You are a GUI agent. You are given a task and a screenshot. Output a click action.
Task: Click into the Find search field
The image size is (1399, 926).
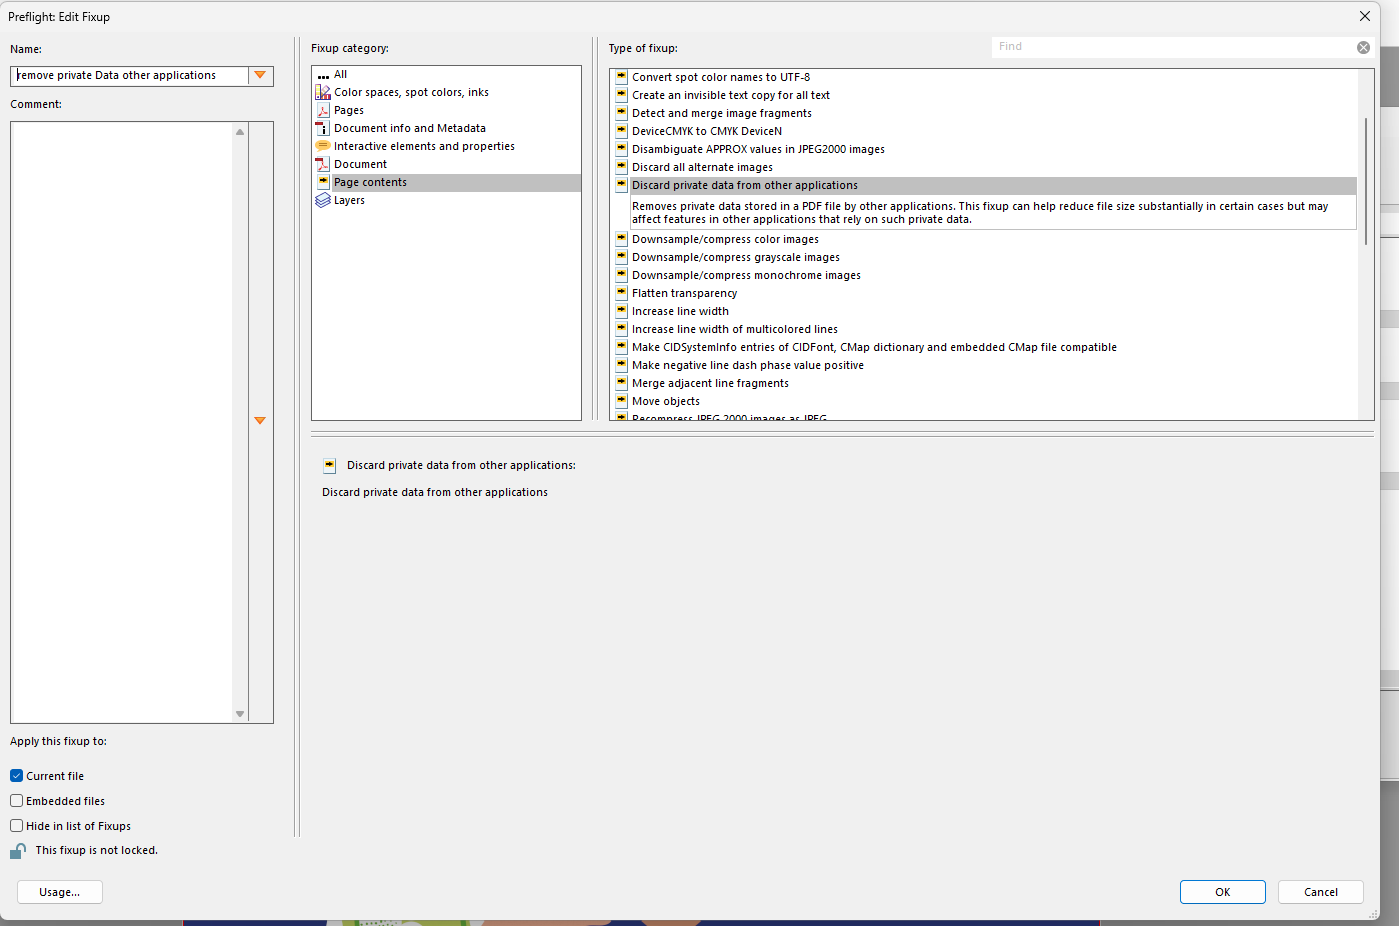click(x=1170, y=47)
